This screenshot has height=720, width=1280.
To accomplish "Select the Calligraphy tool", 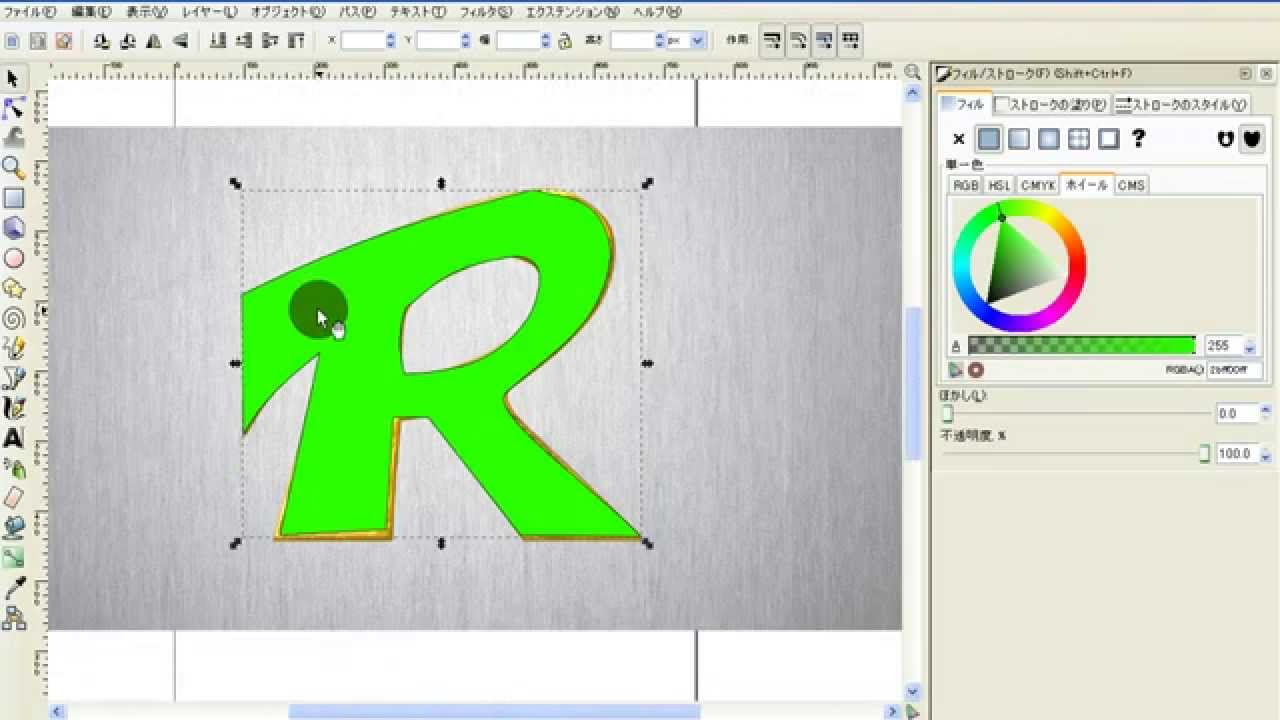I will 13,408.
